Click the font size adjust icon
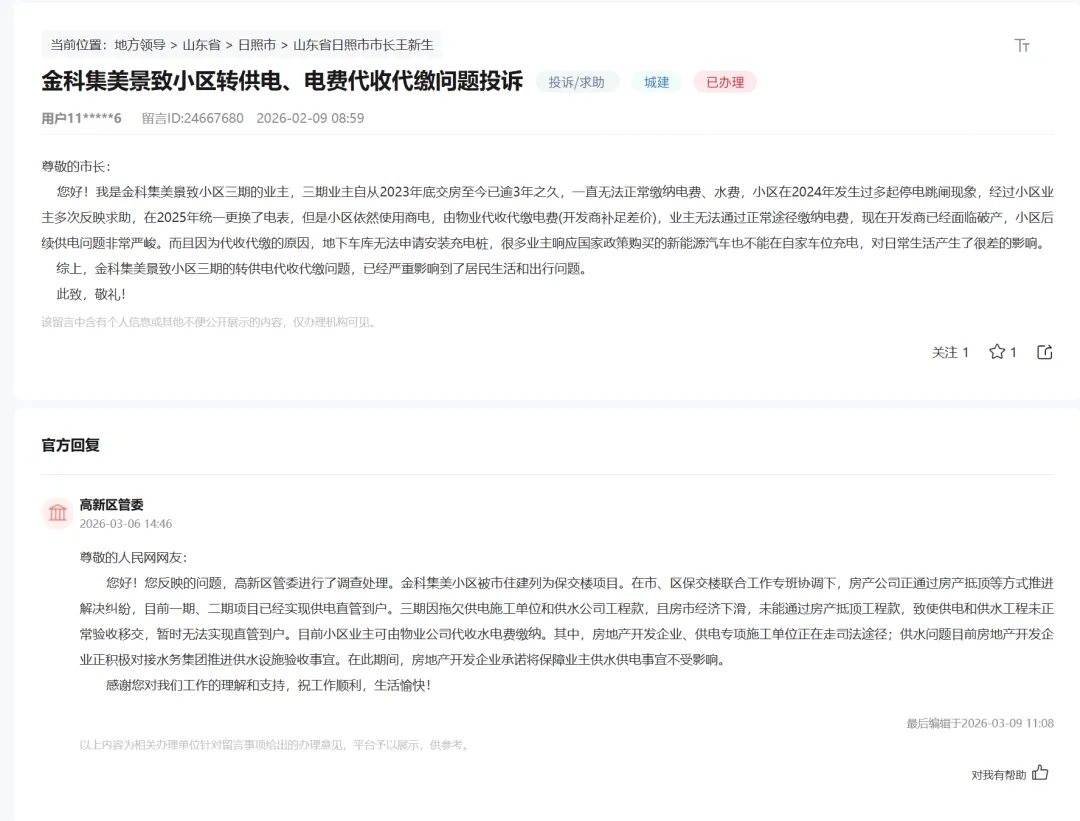 (1021, 45)
